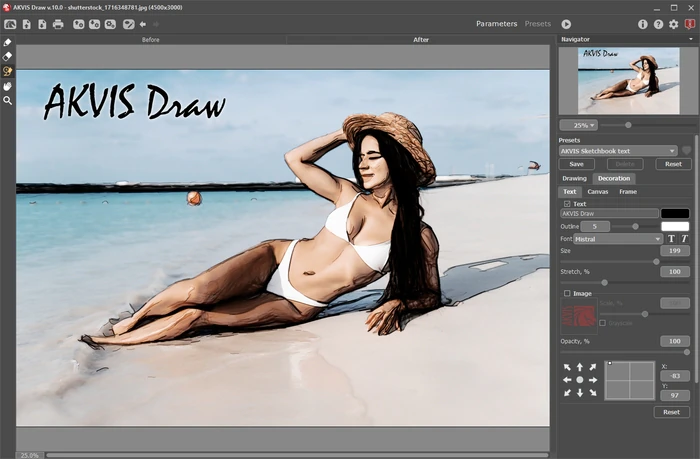Move text to top-right with diagonal arrow
Screen dimensions: 700x459
click(592, 367)
